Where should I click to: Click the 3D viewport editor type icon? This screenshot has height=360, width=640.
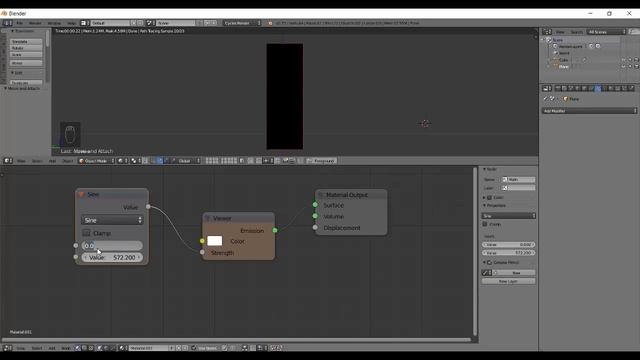[8, 161]
